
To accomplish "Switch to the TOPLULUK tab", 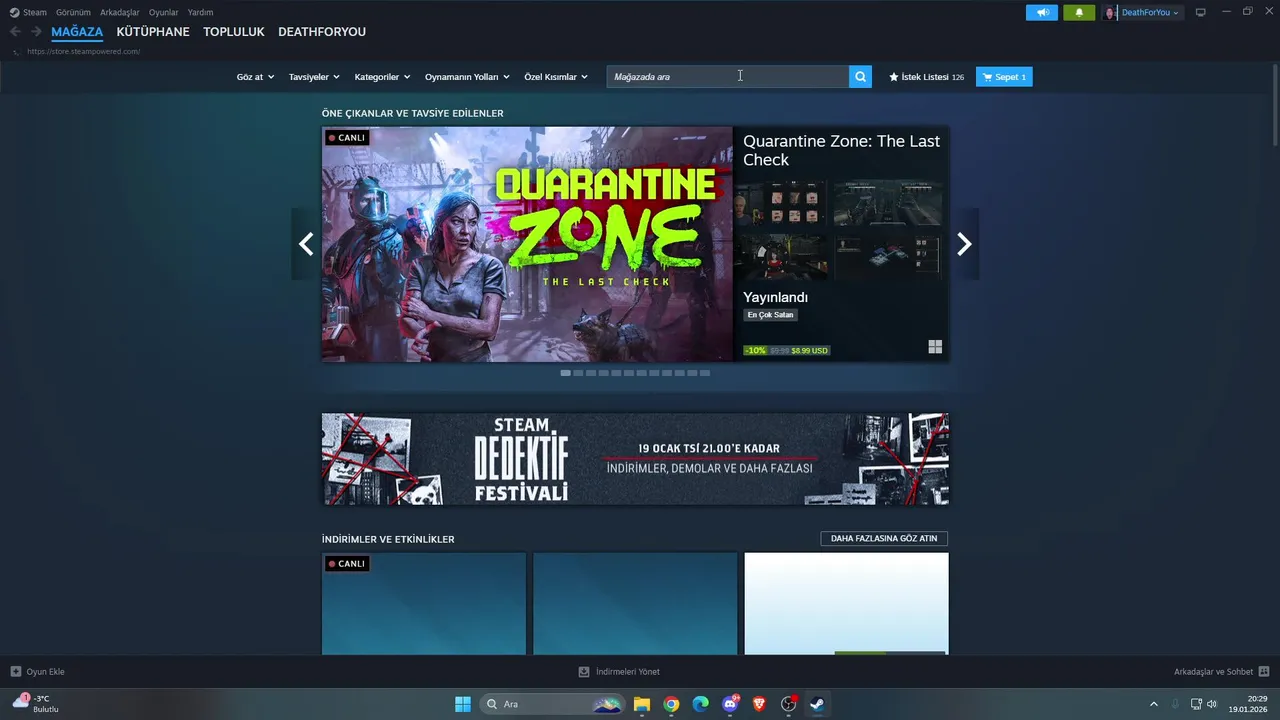I will [x=234, y=32].
